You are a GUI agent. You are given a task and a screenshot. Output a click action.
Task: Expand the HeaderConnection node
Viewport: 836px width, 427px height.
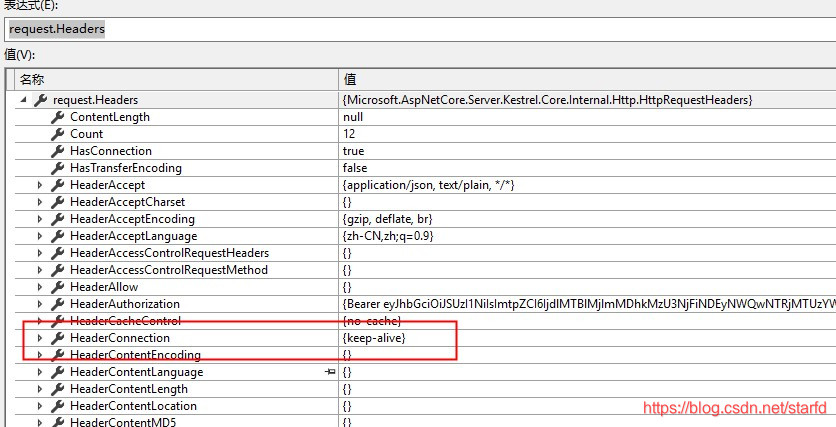(x=39, y=338)
